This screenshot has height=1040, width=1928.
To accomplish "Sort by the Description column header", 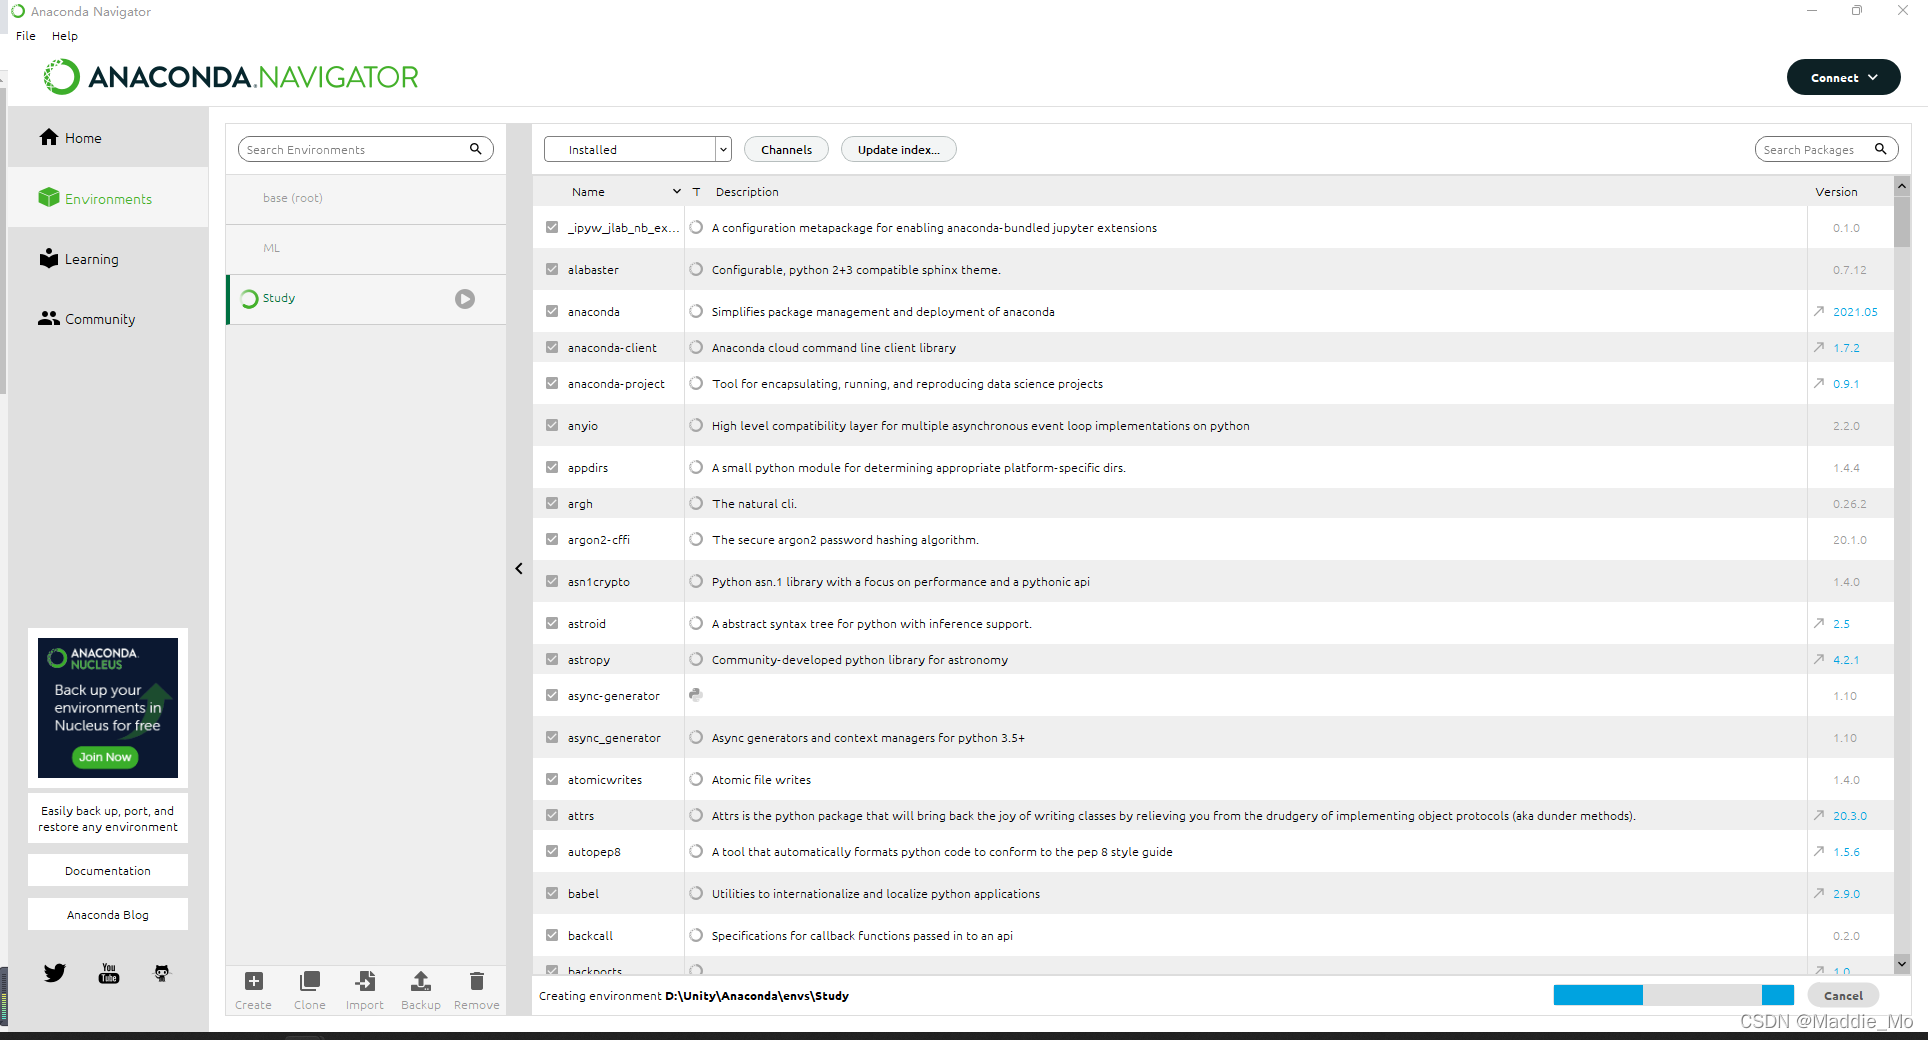I will coord(747,192).
